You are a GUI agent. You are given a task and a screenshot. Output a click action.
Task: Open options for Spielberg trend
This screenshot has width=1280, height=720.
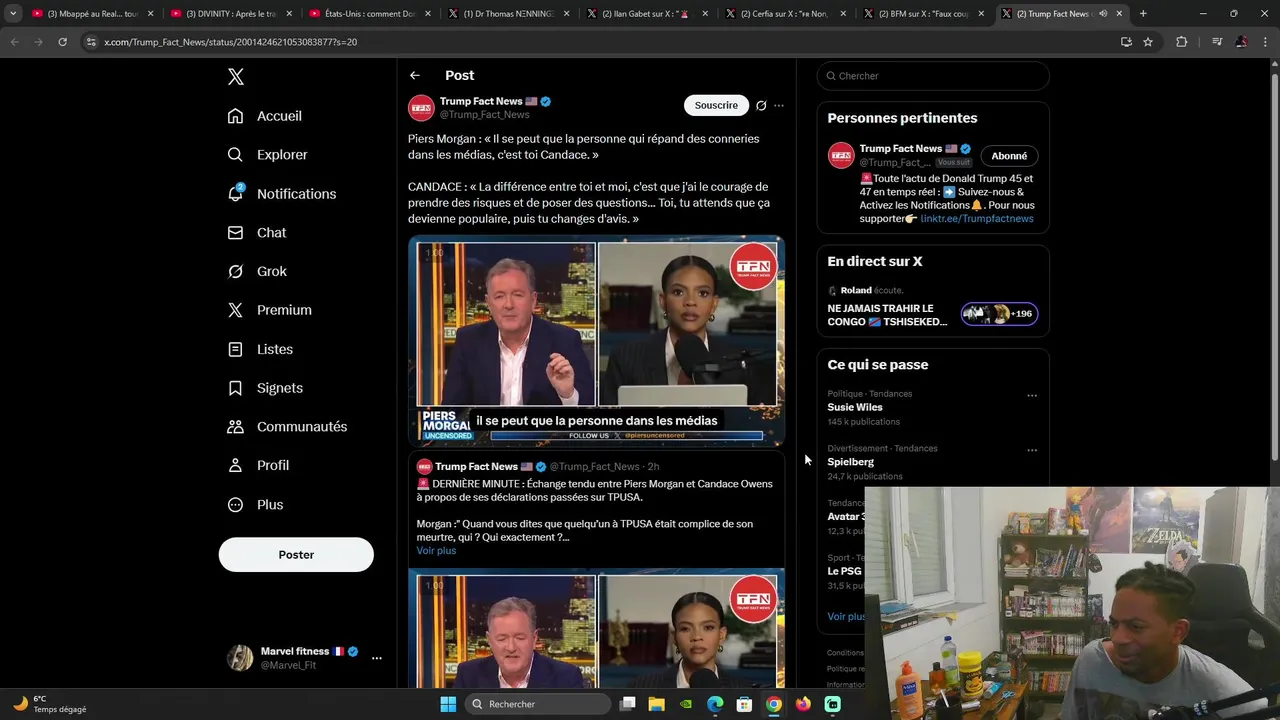[1032, 450]
